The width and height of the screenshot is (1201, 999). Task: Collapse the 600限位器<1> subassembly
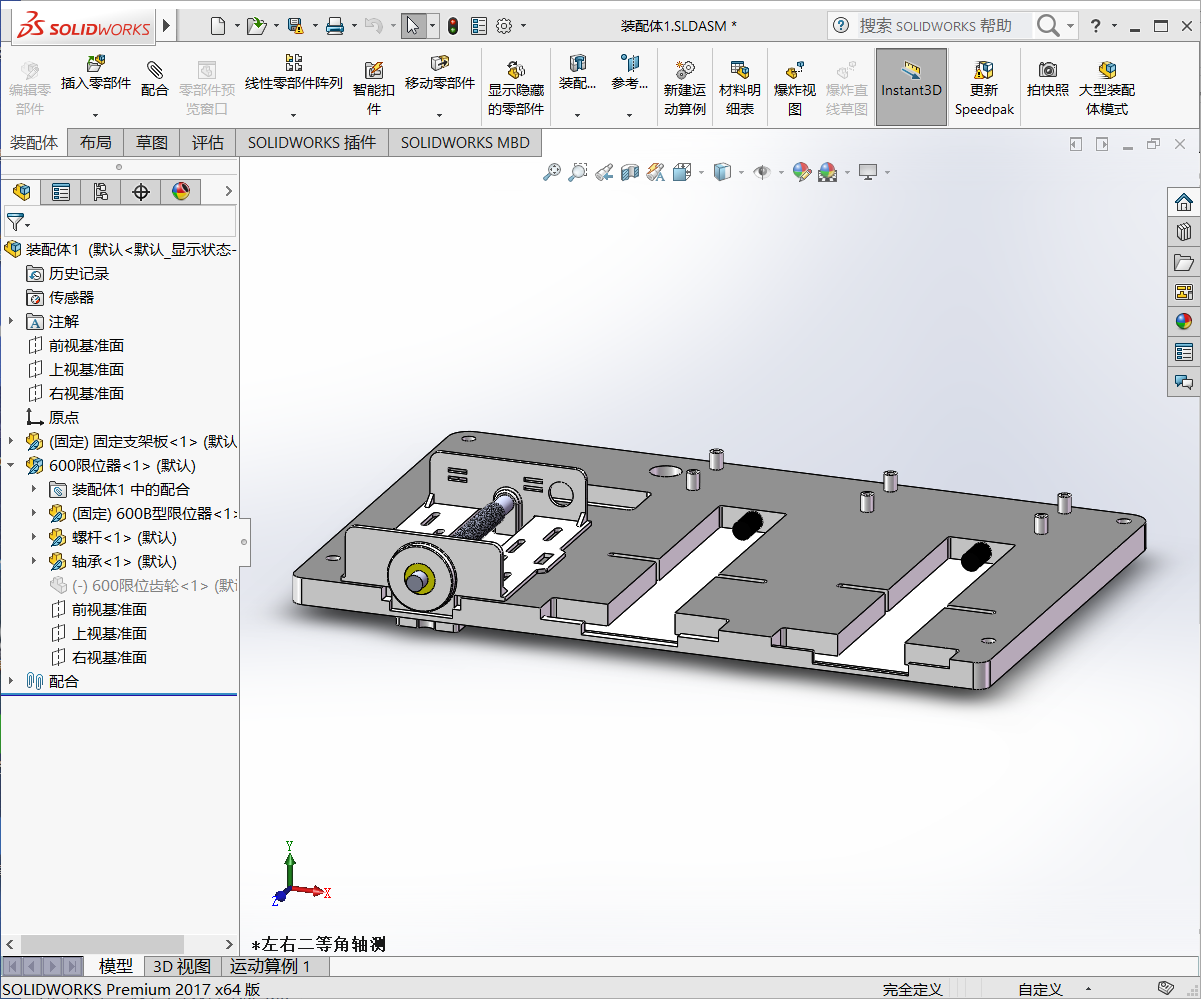tap(11, 465)
